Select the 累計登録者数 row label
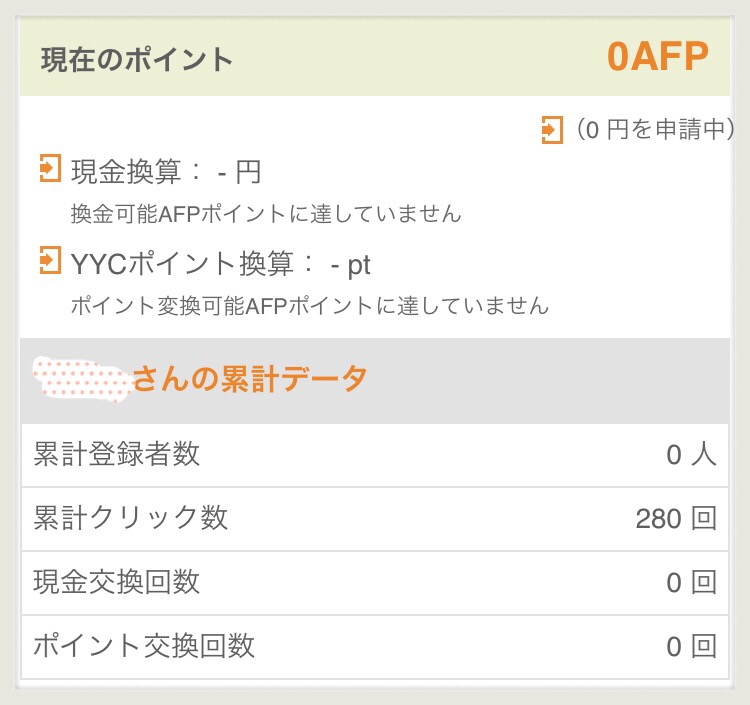This screenshot has height=705, width=750. click(x=117, y=454)
